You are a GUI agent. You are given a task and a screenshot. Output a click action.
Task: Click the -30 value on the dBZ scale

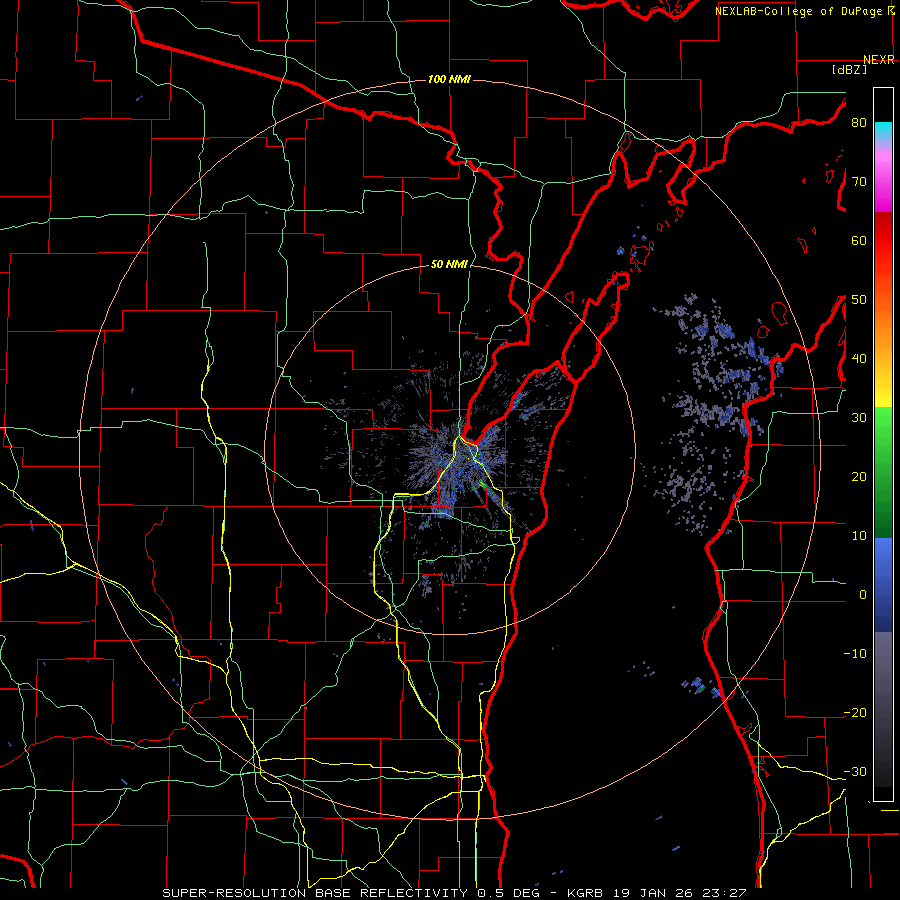[x=855, y=772]
